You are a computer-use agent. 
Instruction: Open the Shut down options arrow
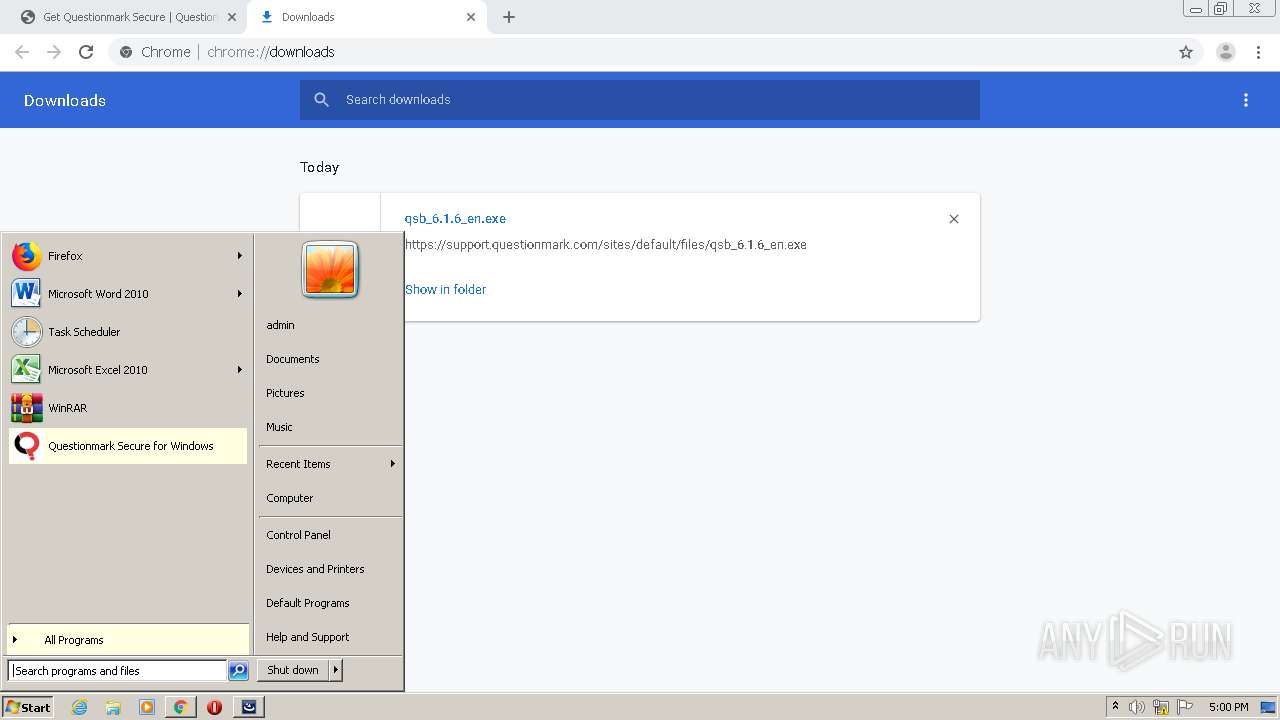(x=336, y=670)
